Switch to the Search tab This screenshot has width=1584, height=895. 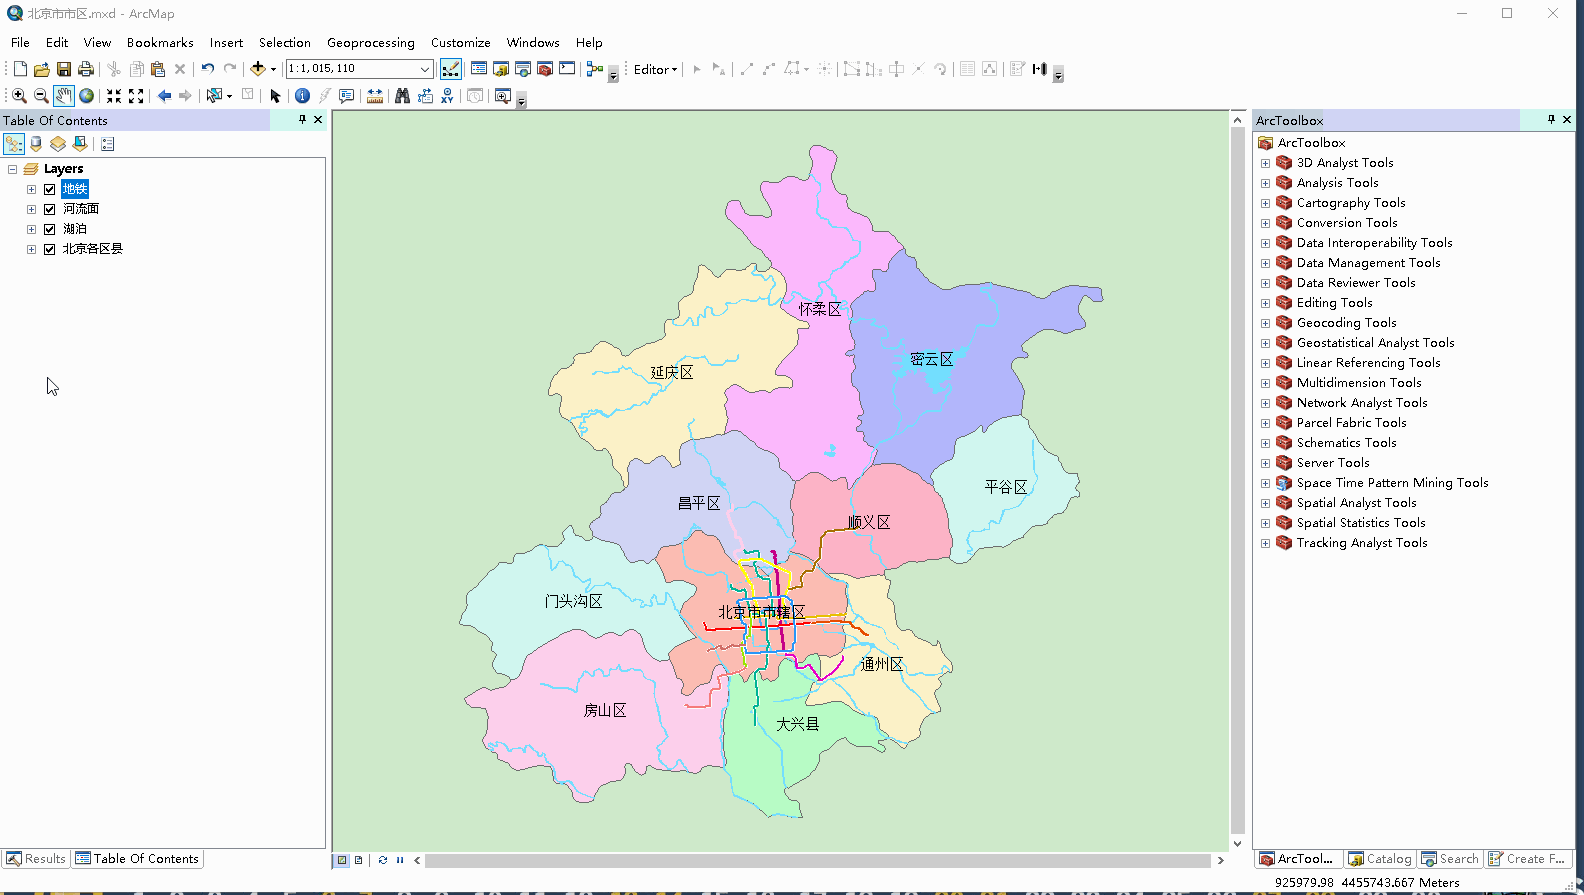[x=1450, y=859]
